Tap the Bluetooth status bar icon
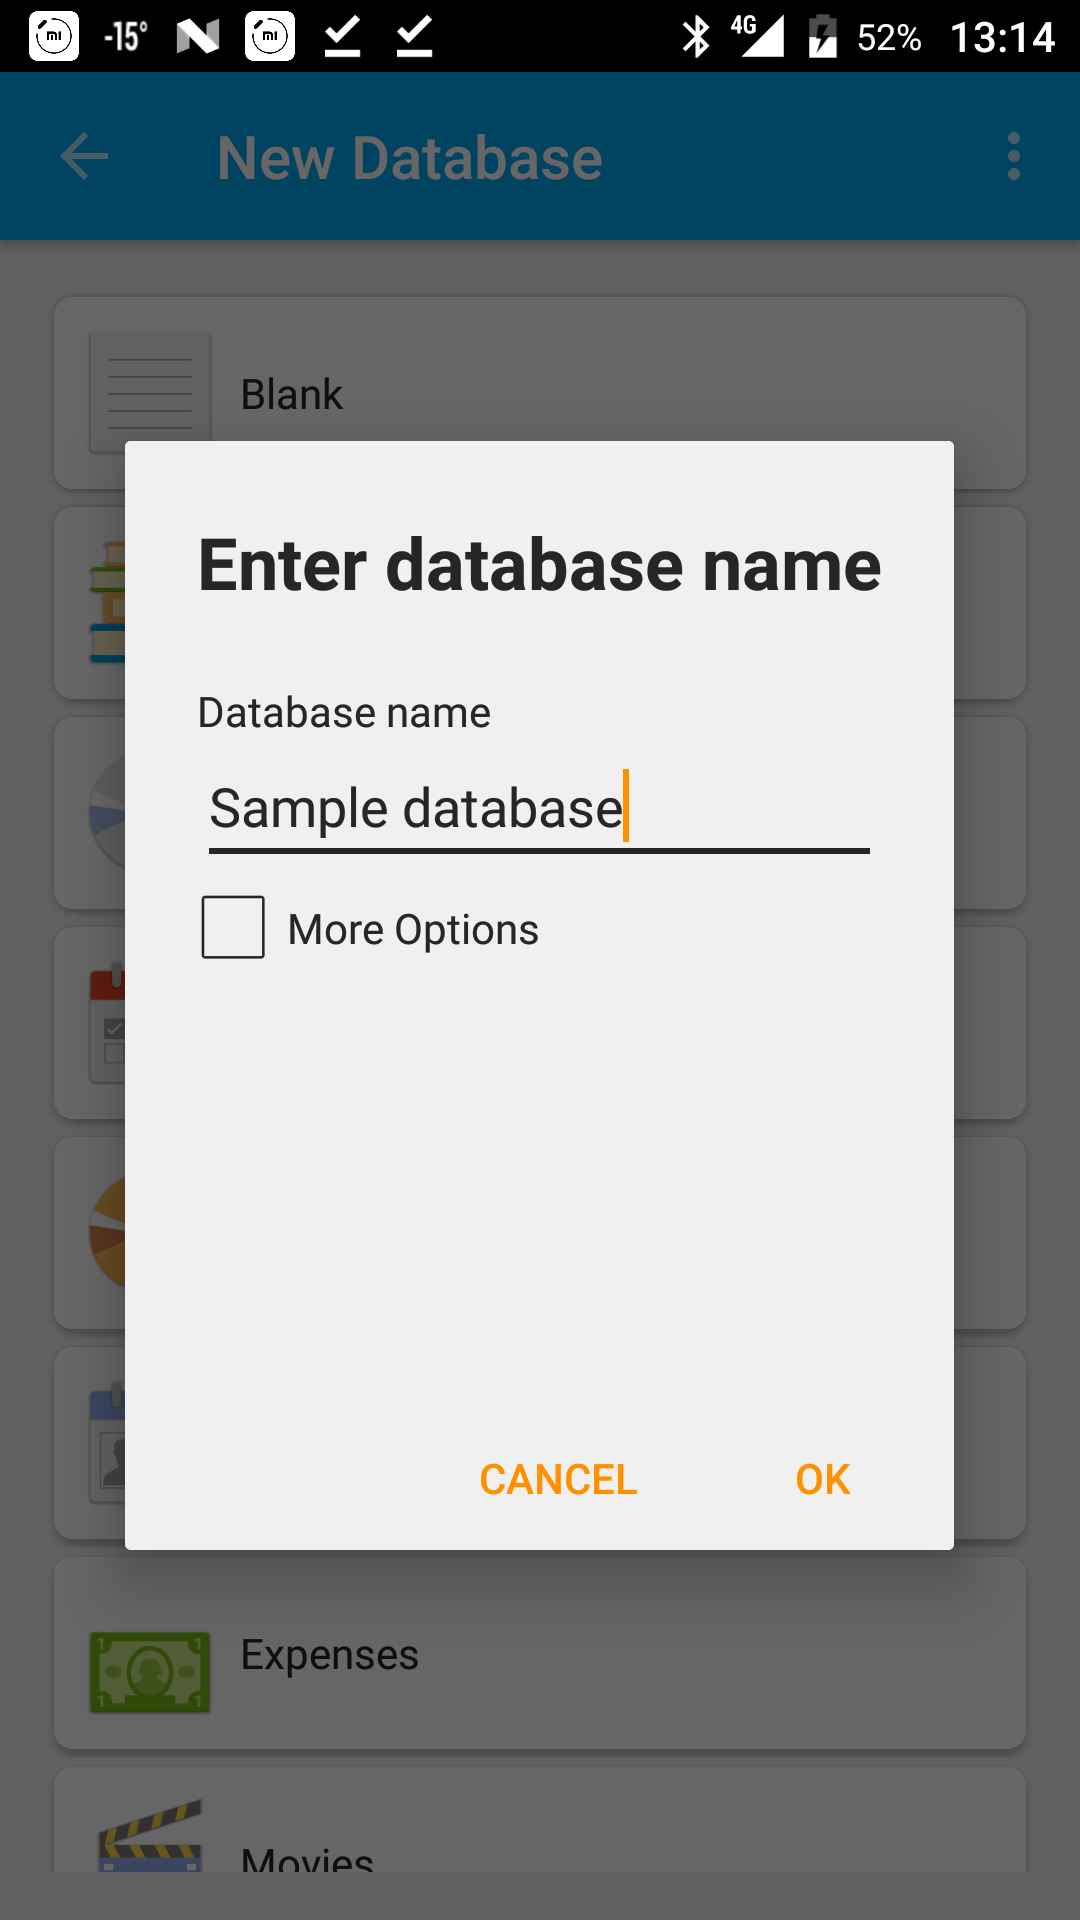Image resolution: width=1080 pixels, height=1920 pixels. pyautogui.click(x=695, y=37)
